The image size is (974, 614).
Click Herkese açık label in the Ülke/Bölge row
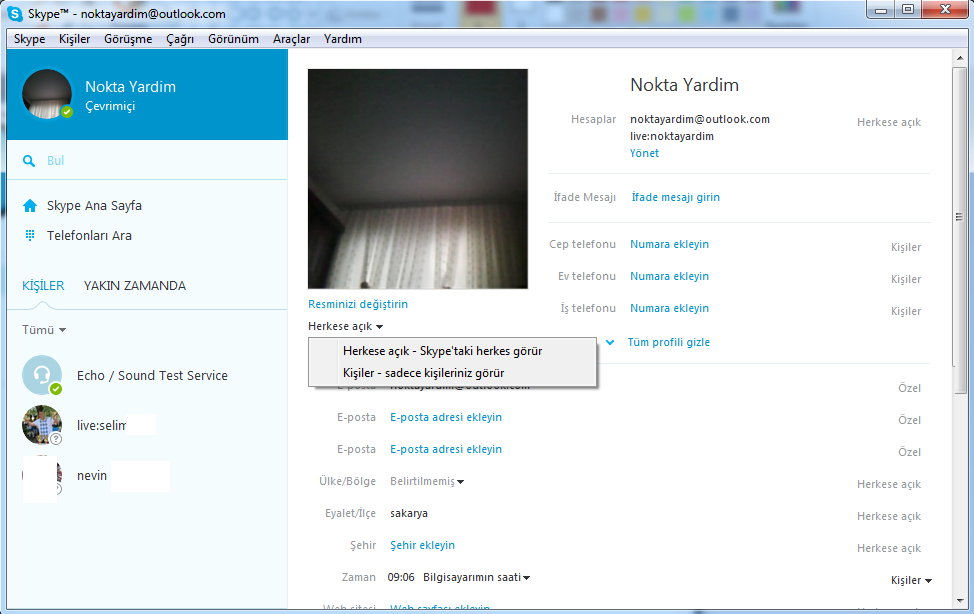click(x=889, y=484)
